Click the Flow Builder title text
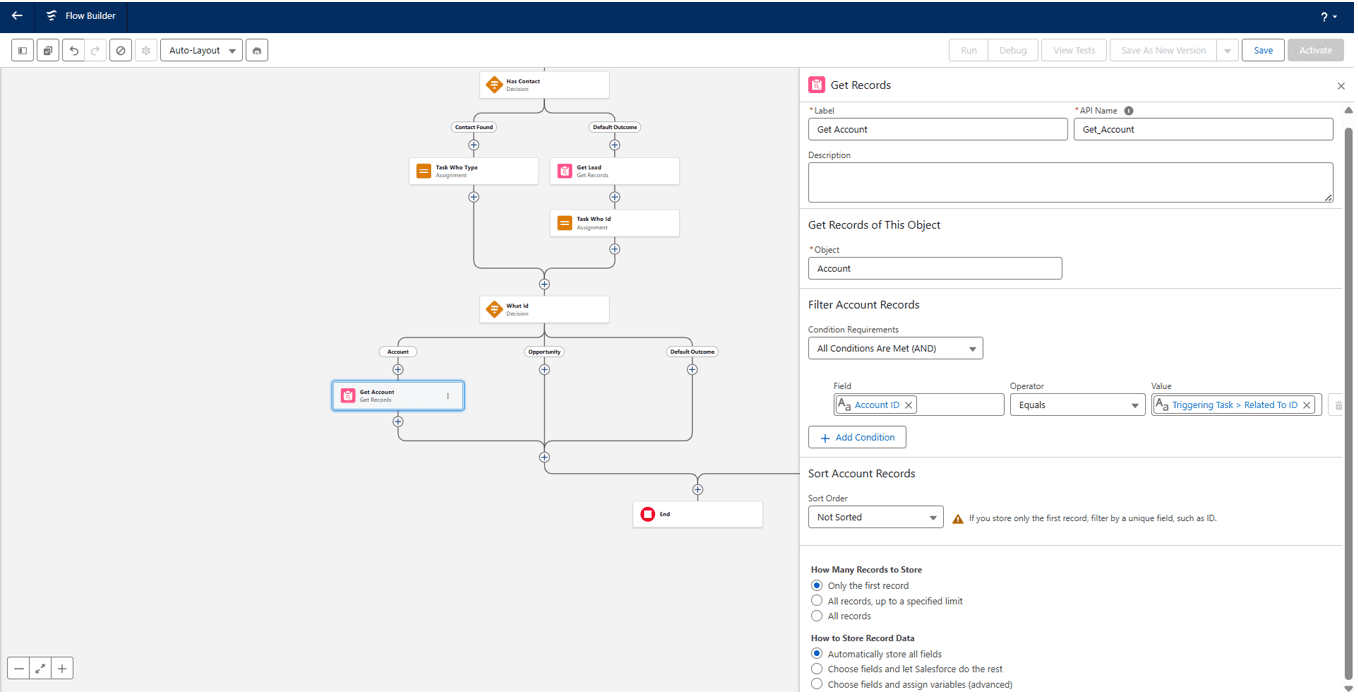This screenshot has height=697, width=1358. tap(90, 16)
